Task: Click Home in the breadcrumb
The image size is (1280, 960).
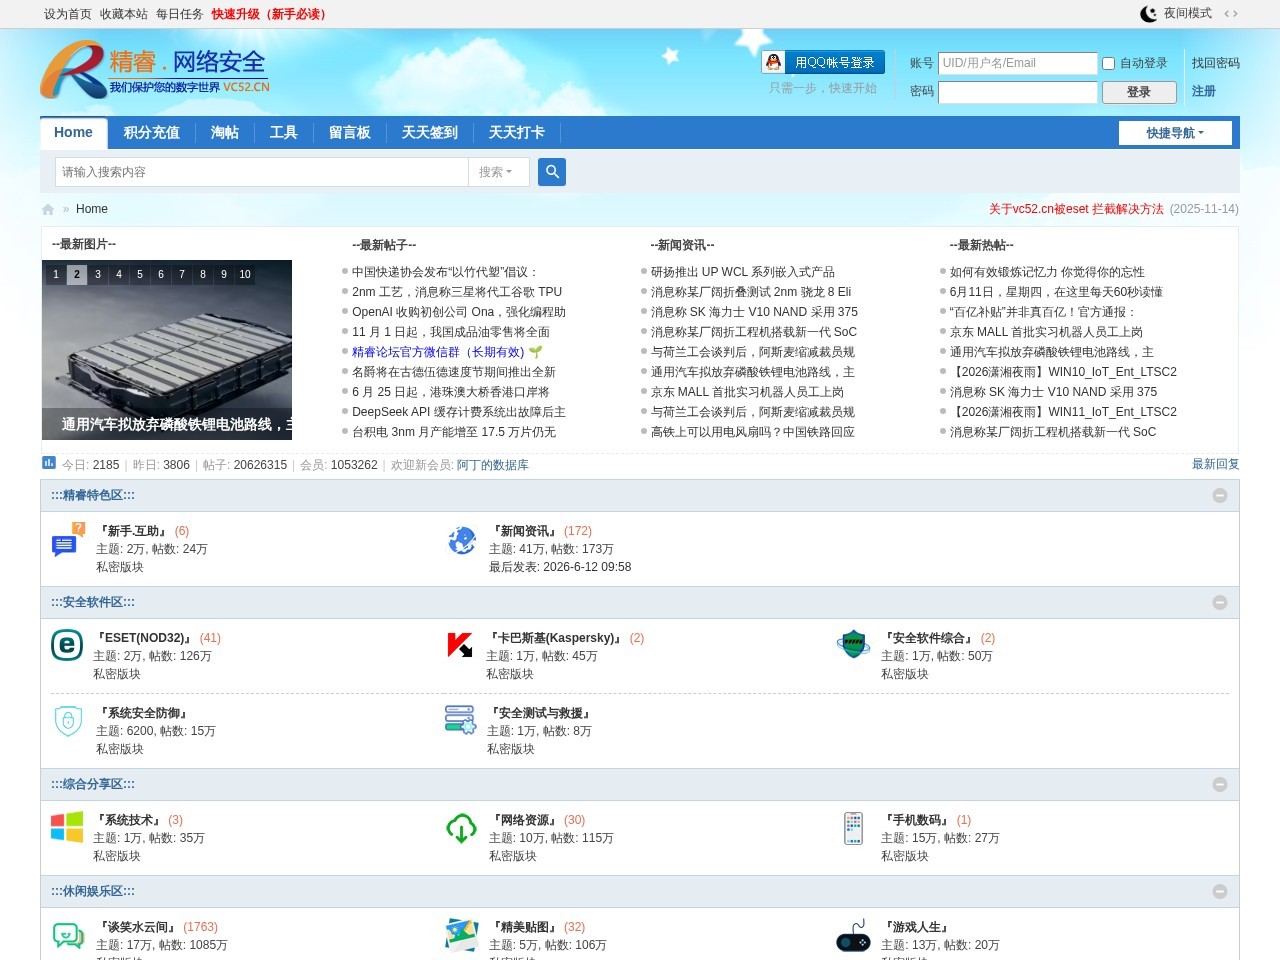Action: click(92, 209)
